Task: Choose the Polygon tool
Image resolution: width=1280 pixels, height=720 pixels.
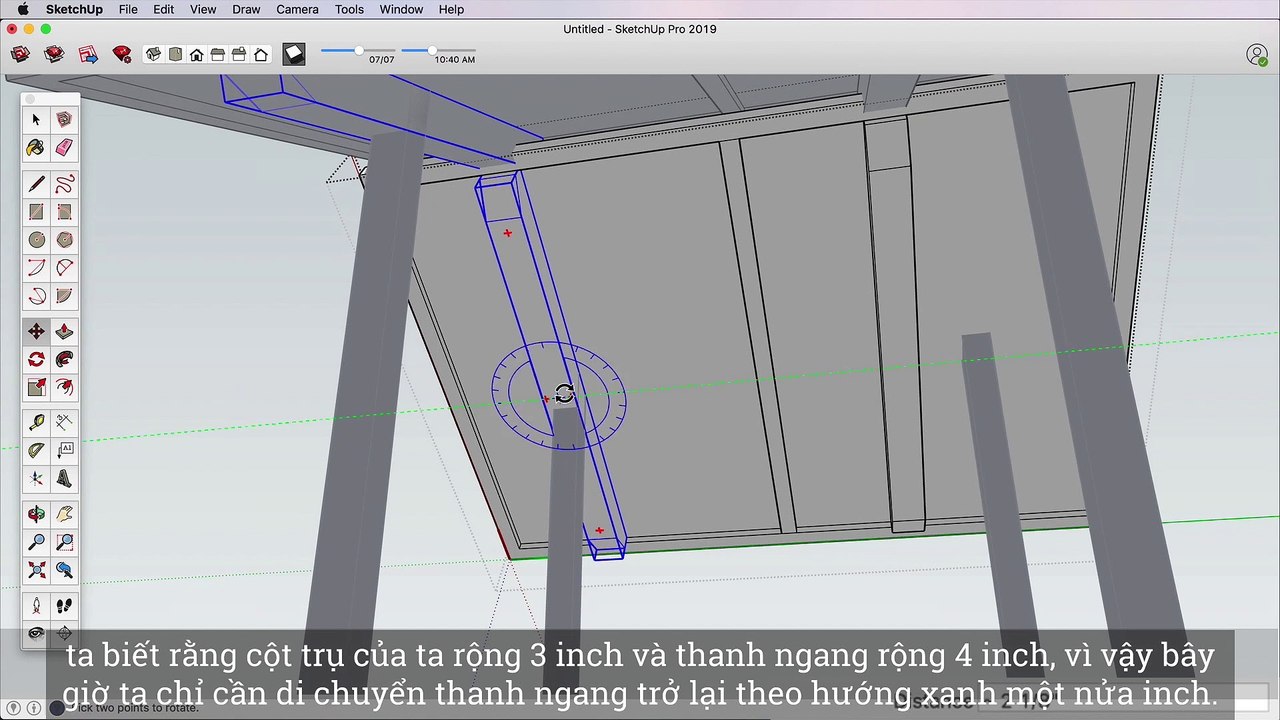Action: (x=64, y=240)
